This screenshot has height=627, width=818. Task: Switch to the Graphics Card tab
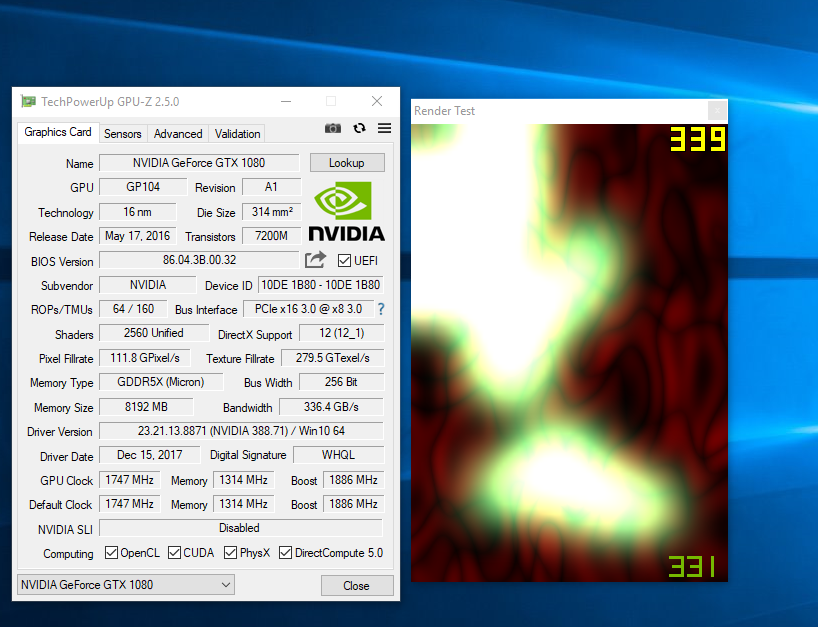click(x=58, y=132)
